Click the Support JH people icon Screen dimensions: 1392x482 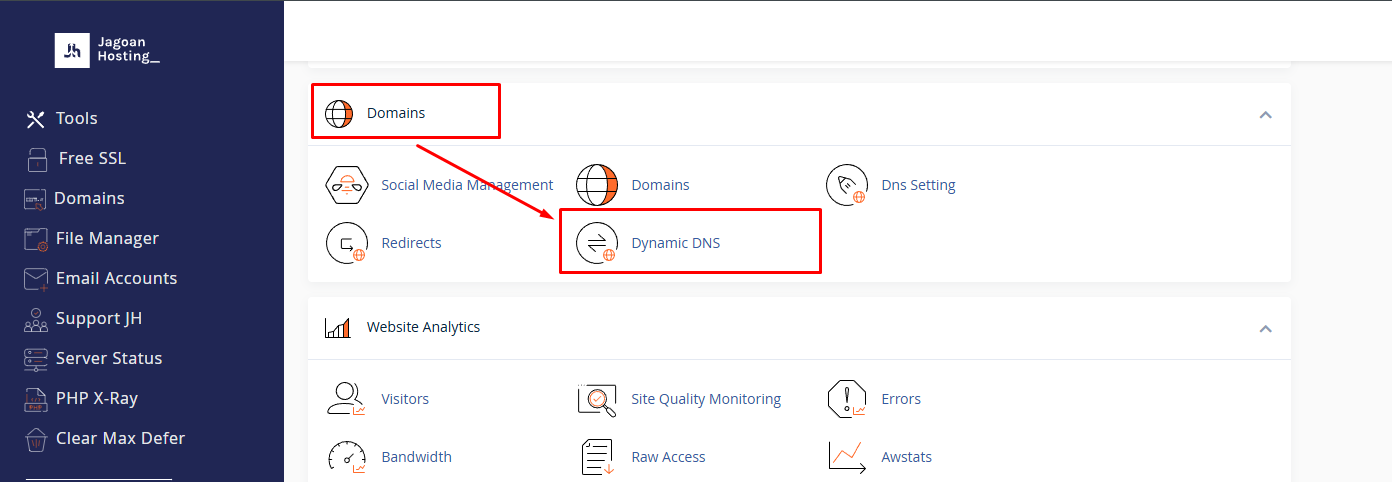[x=36, y=319]
